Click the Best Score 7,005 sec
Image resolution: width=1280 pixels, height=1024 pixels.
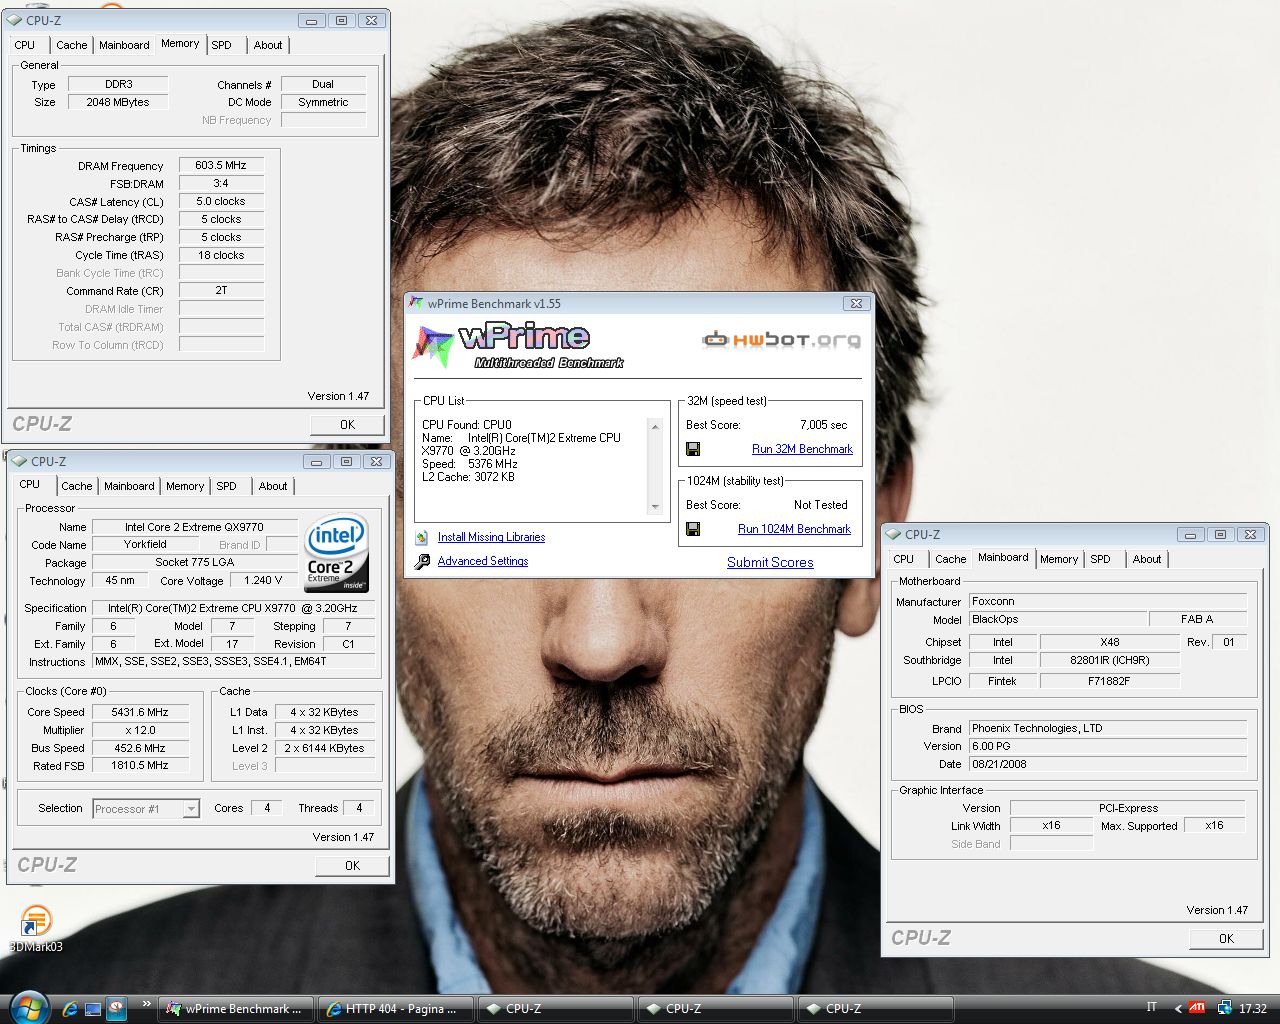(x=823, y=425)
